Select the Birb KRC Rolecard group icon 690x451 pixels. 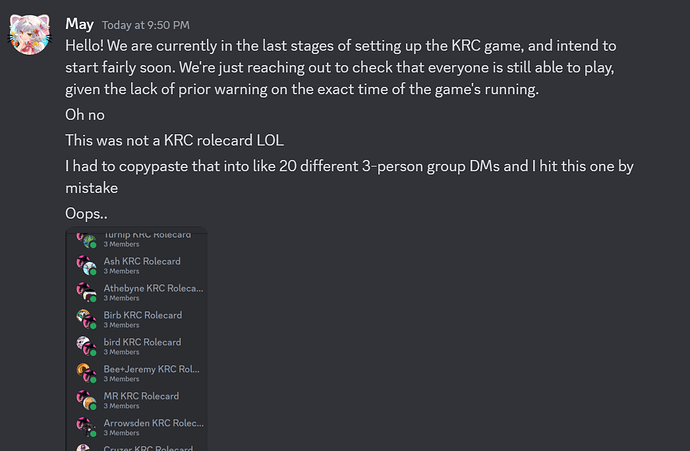(84, 319)
